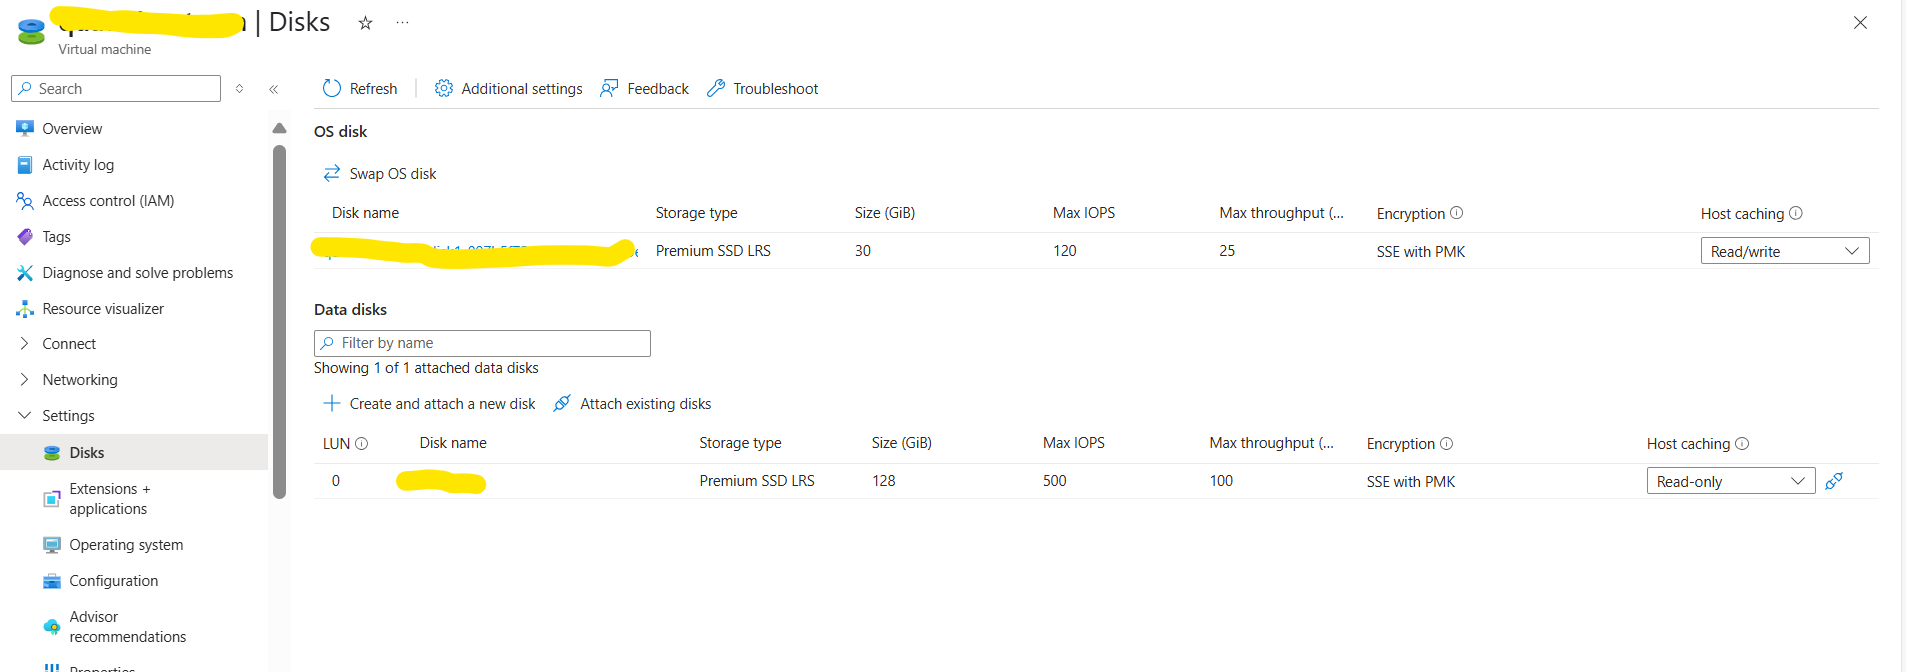The width and height of the screenshot is (1906, 672).
Task: Open Troubleshoot wrench tool
Action: tap(715, 88)
